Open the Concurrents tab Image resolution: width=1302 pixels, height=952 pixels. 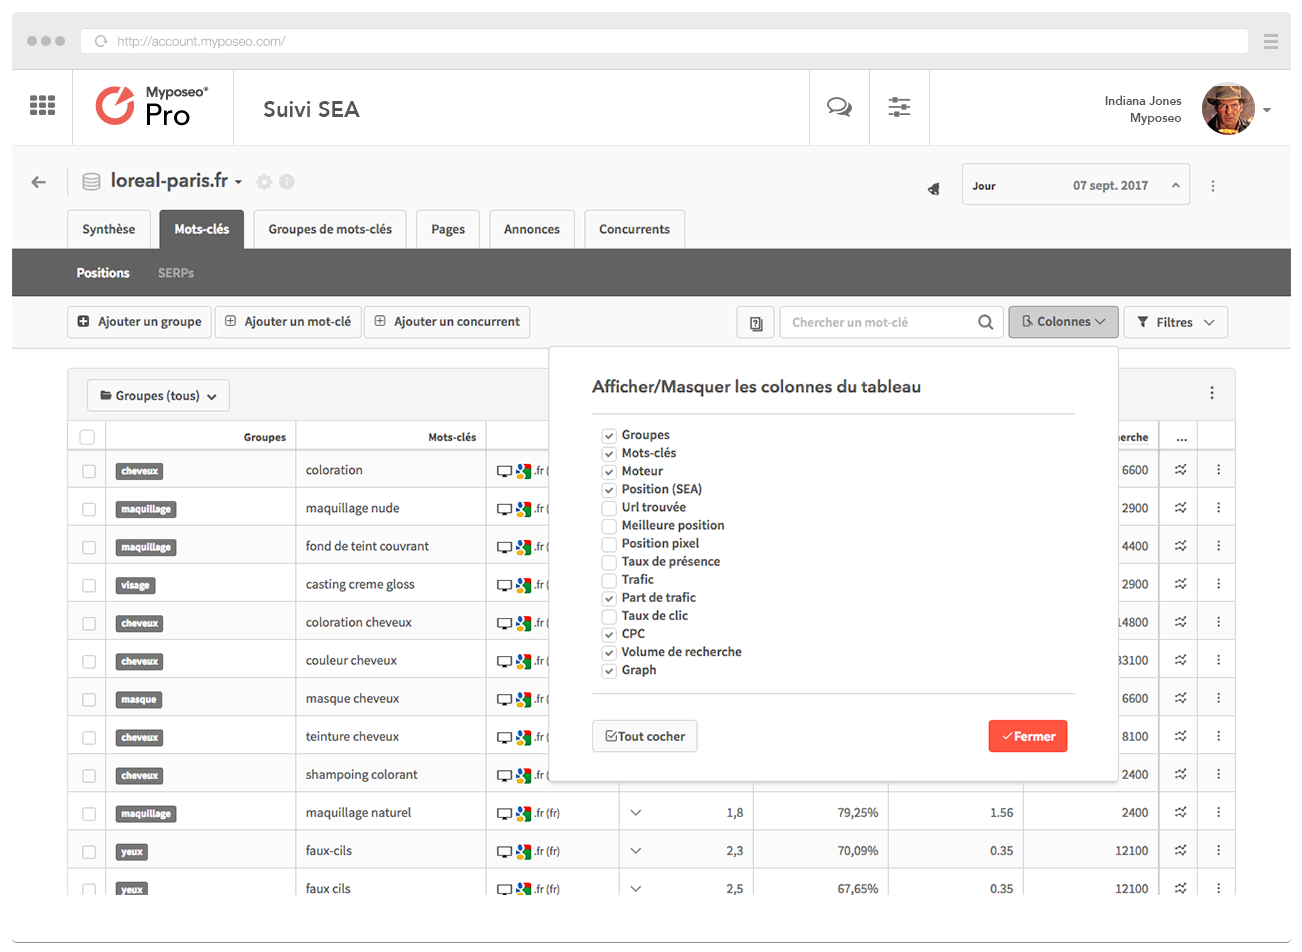click(x=634, y=229)
